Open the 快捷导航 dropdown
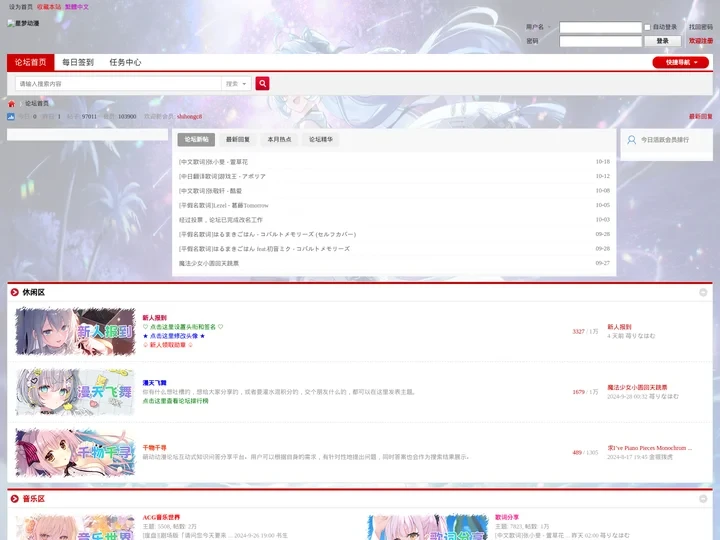Screen dimensions: 720x540 [681, 62]
